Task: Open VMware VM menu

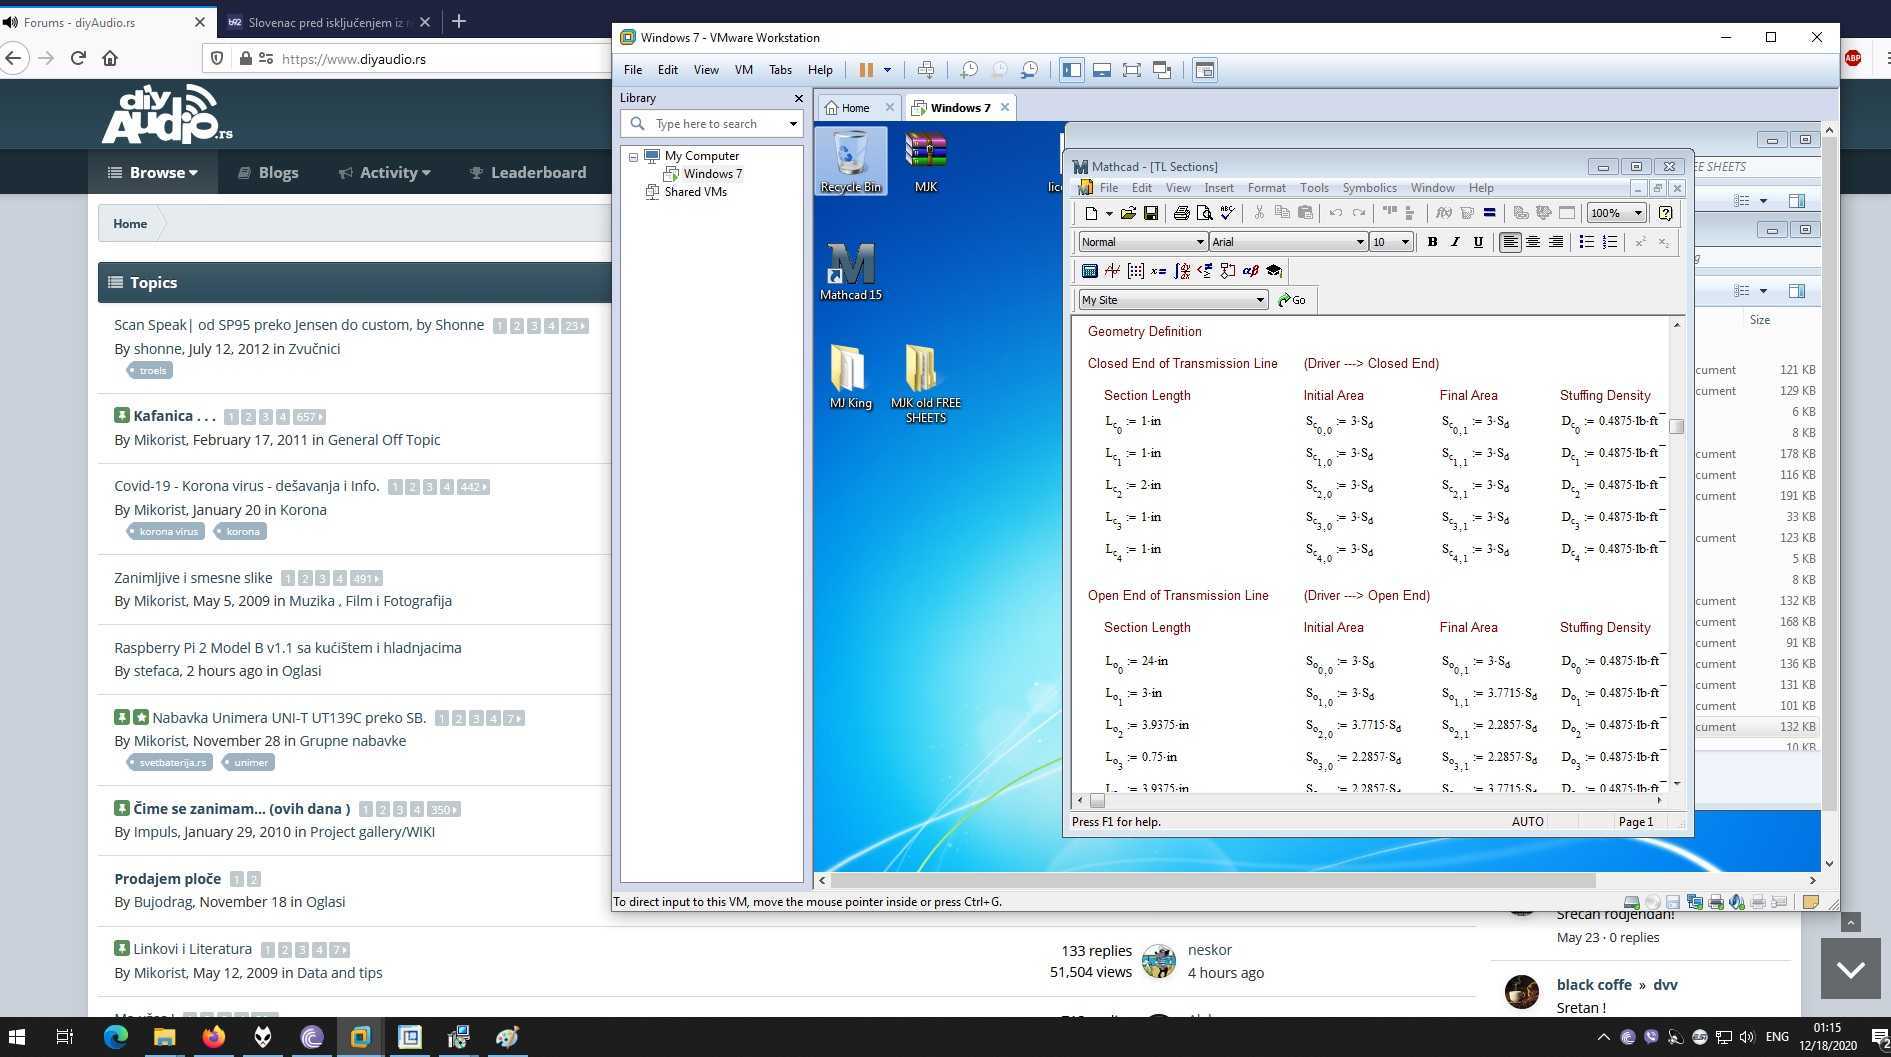Action: (x=743, y=70)
